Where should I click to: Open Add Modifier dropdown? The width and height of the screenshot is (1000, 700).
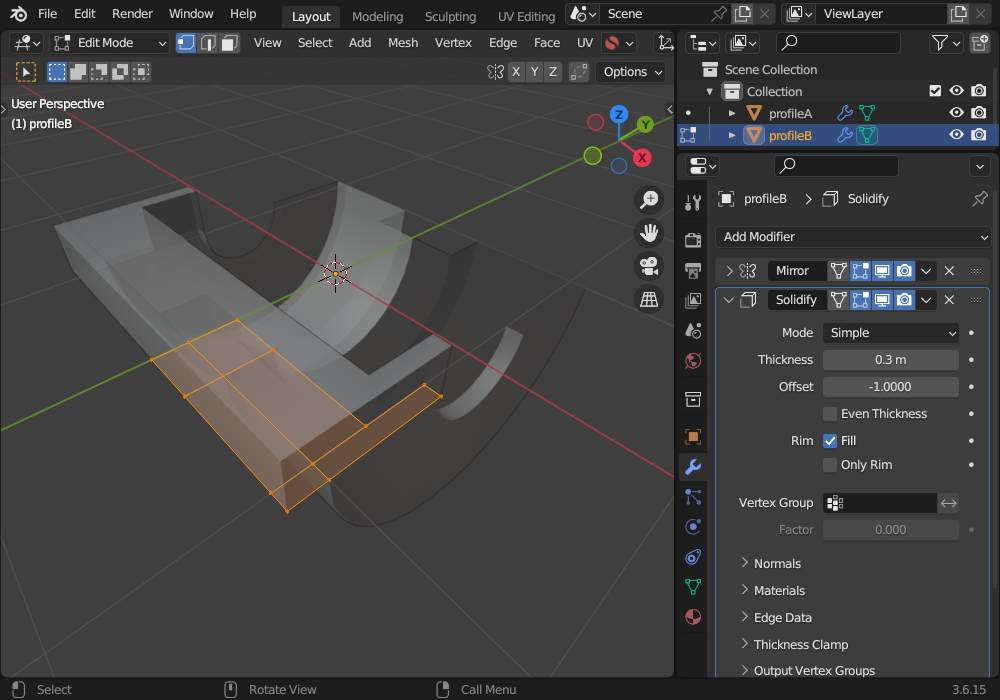click(x=853, y=237)
